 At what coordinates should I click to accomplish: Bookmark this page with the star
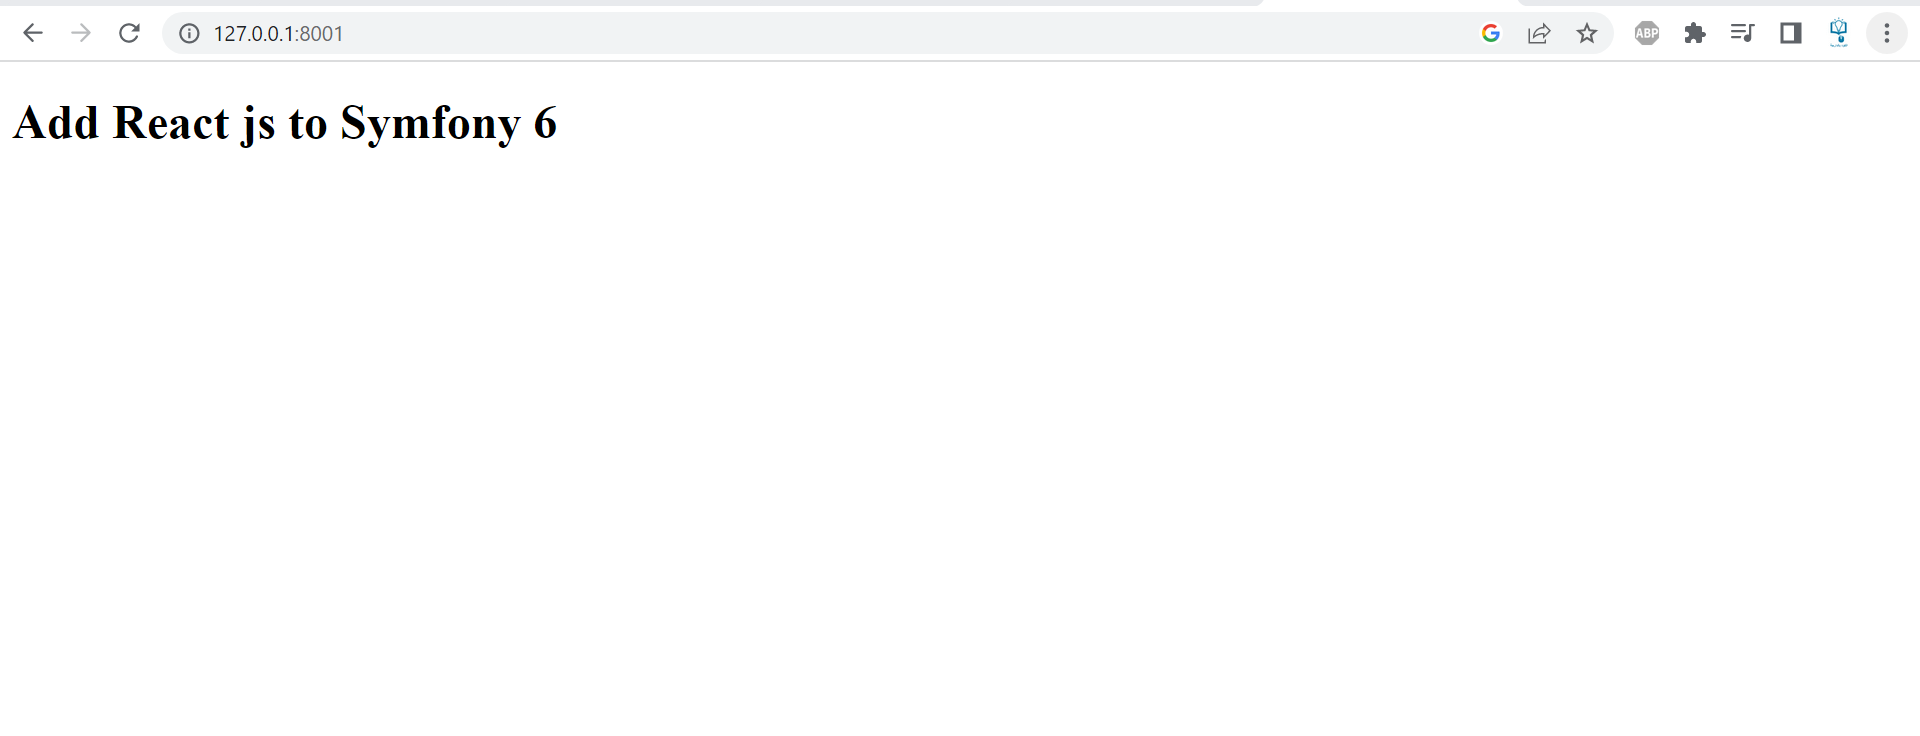pos(1587,33)
